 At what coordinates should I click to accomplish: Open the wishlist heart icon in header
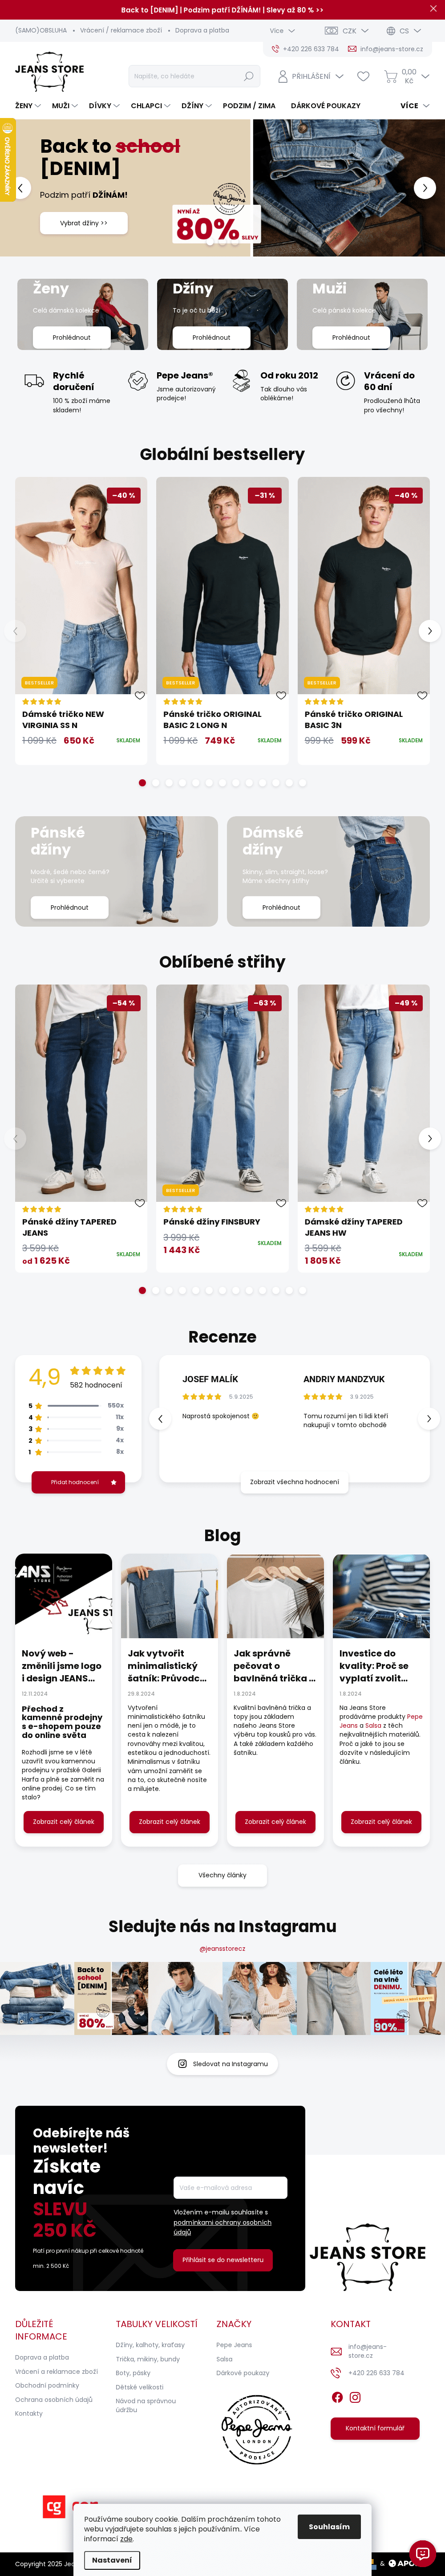[363, 76]
